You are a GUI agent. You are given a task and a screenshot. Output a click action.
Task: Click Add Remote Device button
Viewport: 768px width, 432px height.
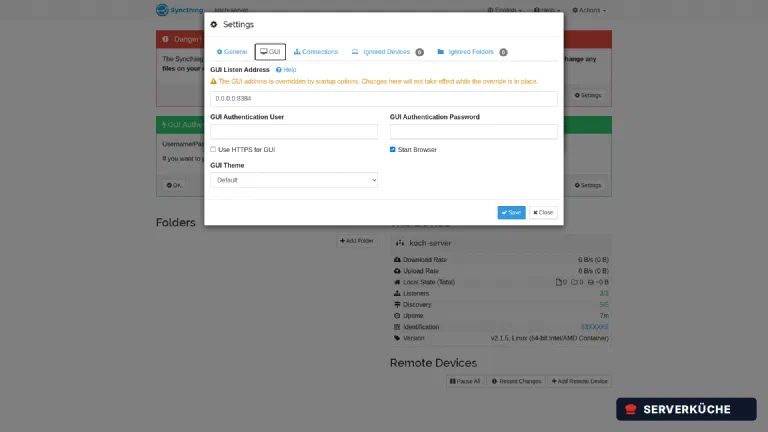[579, 381]
